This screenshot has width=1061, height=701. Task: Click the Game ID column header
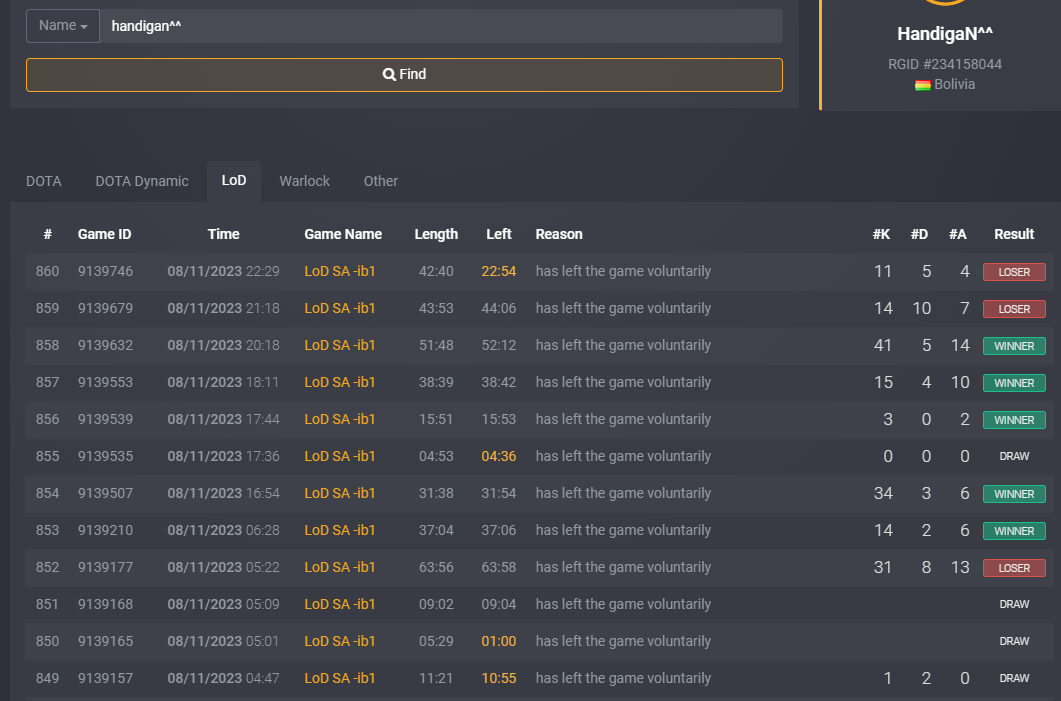(x=104, y=234)
